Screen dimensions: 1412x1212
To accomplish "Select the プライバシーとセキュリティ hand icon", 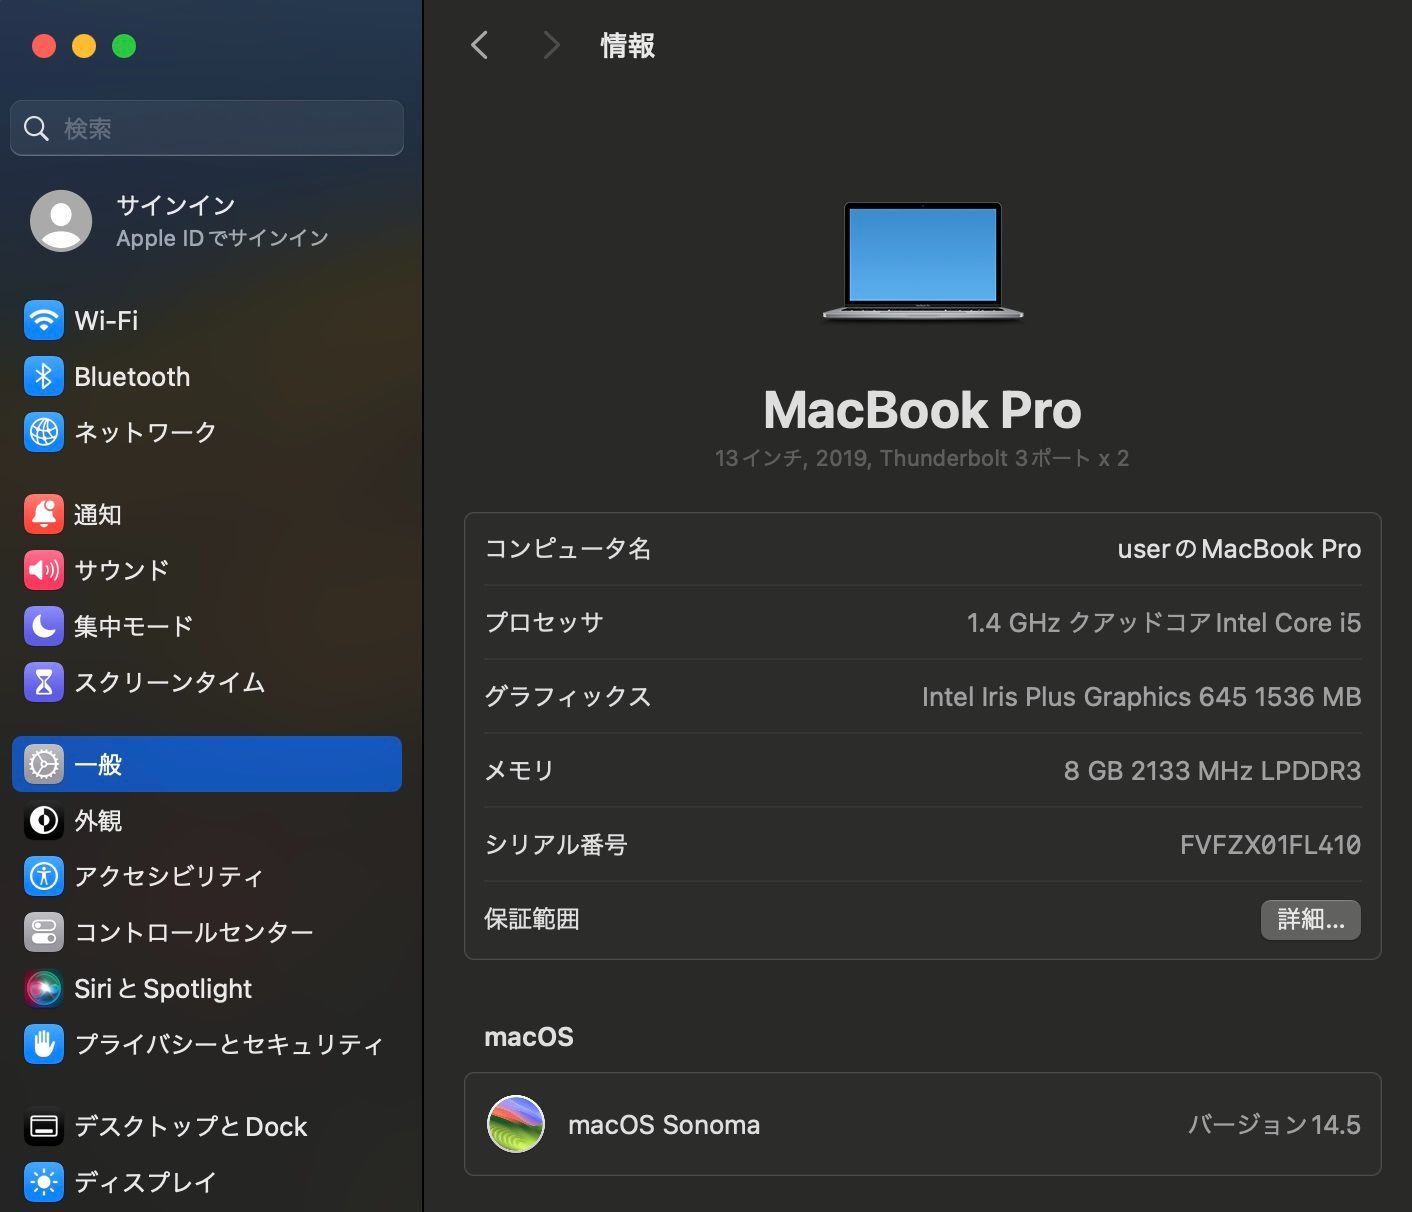I will [x=43, y=1044].
